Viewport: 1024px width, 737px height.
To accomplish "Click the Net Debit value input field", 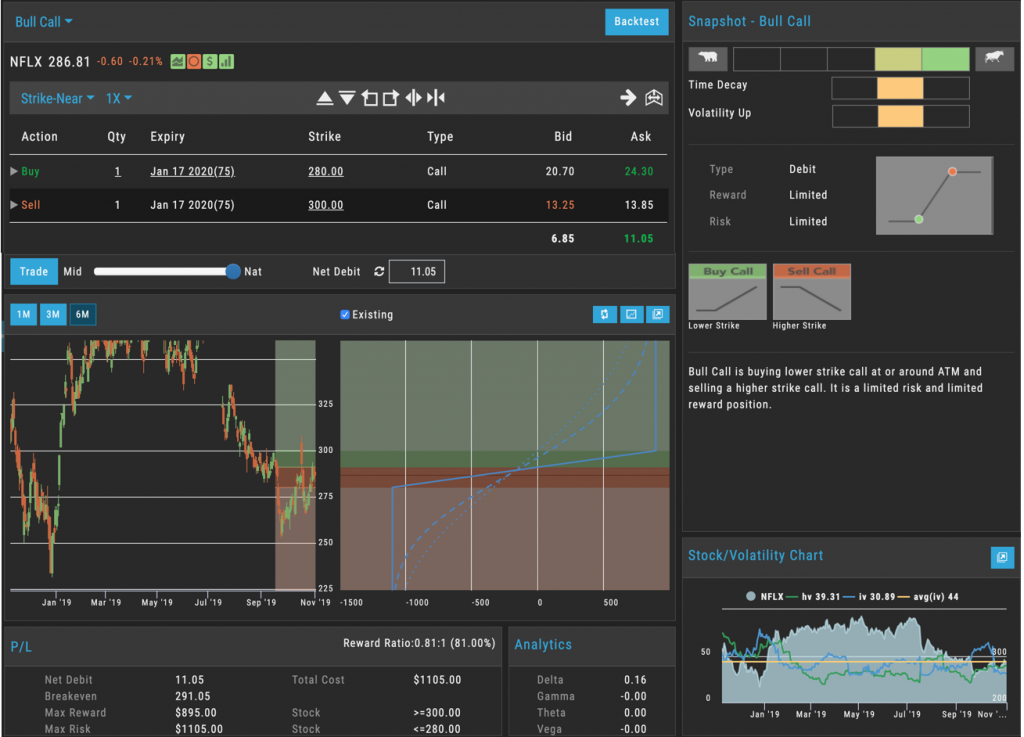I will coord(418,271).
